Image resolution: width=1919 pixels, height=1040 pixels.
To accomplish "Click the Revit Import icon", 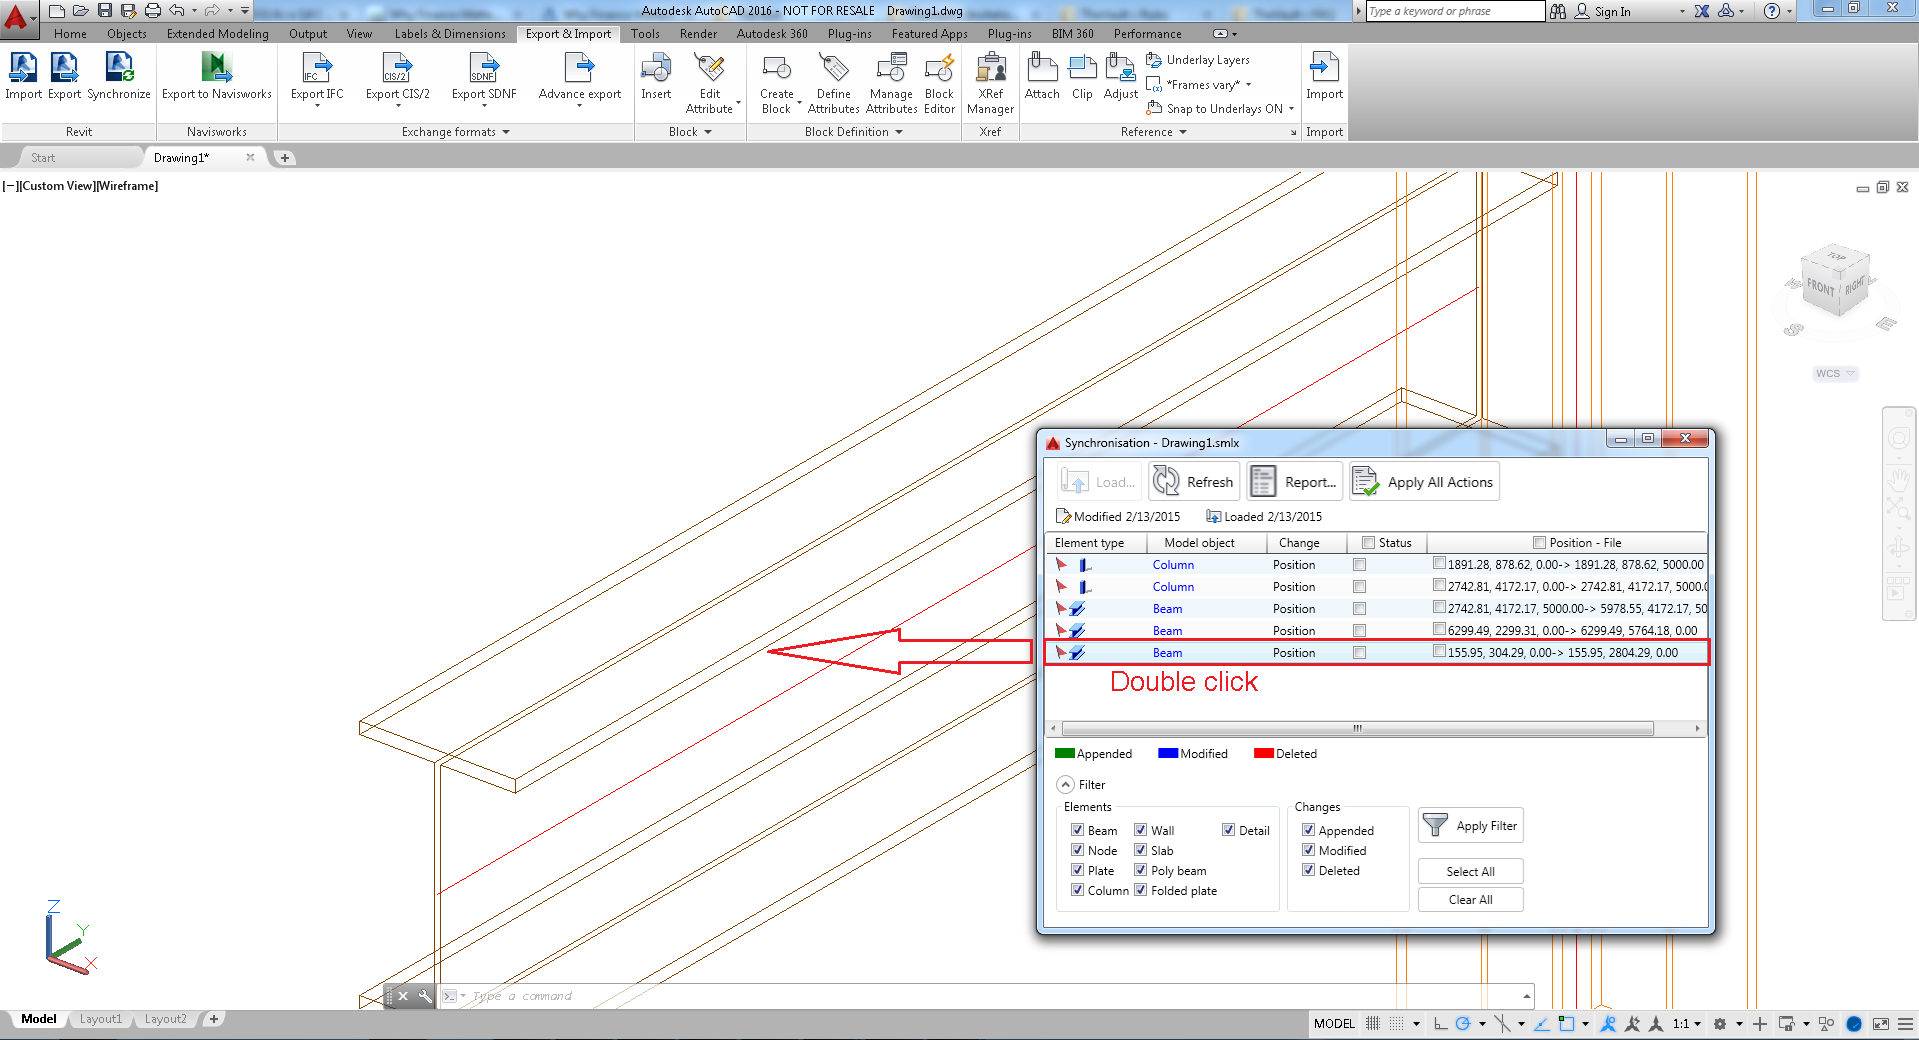I will (23, 69).
